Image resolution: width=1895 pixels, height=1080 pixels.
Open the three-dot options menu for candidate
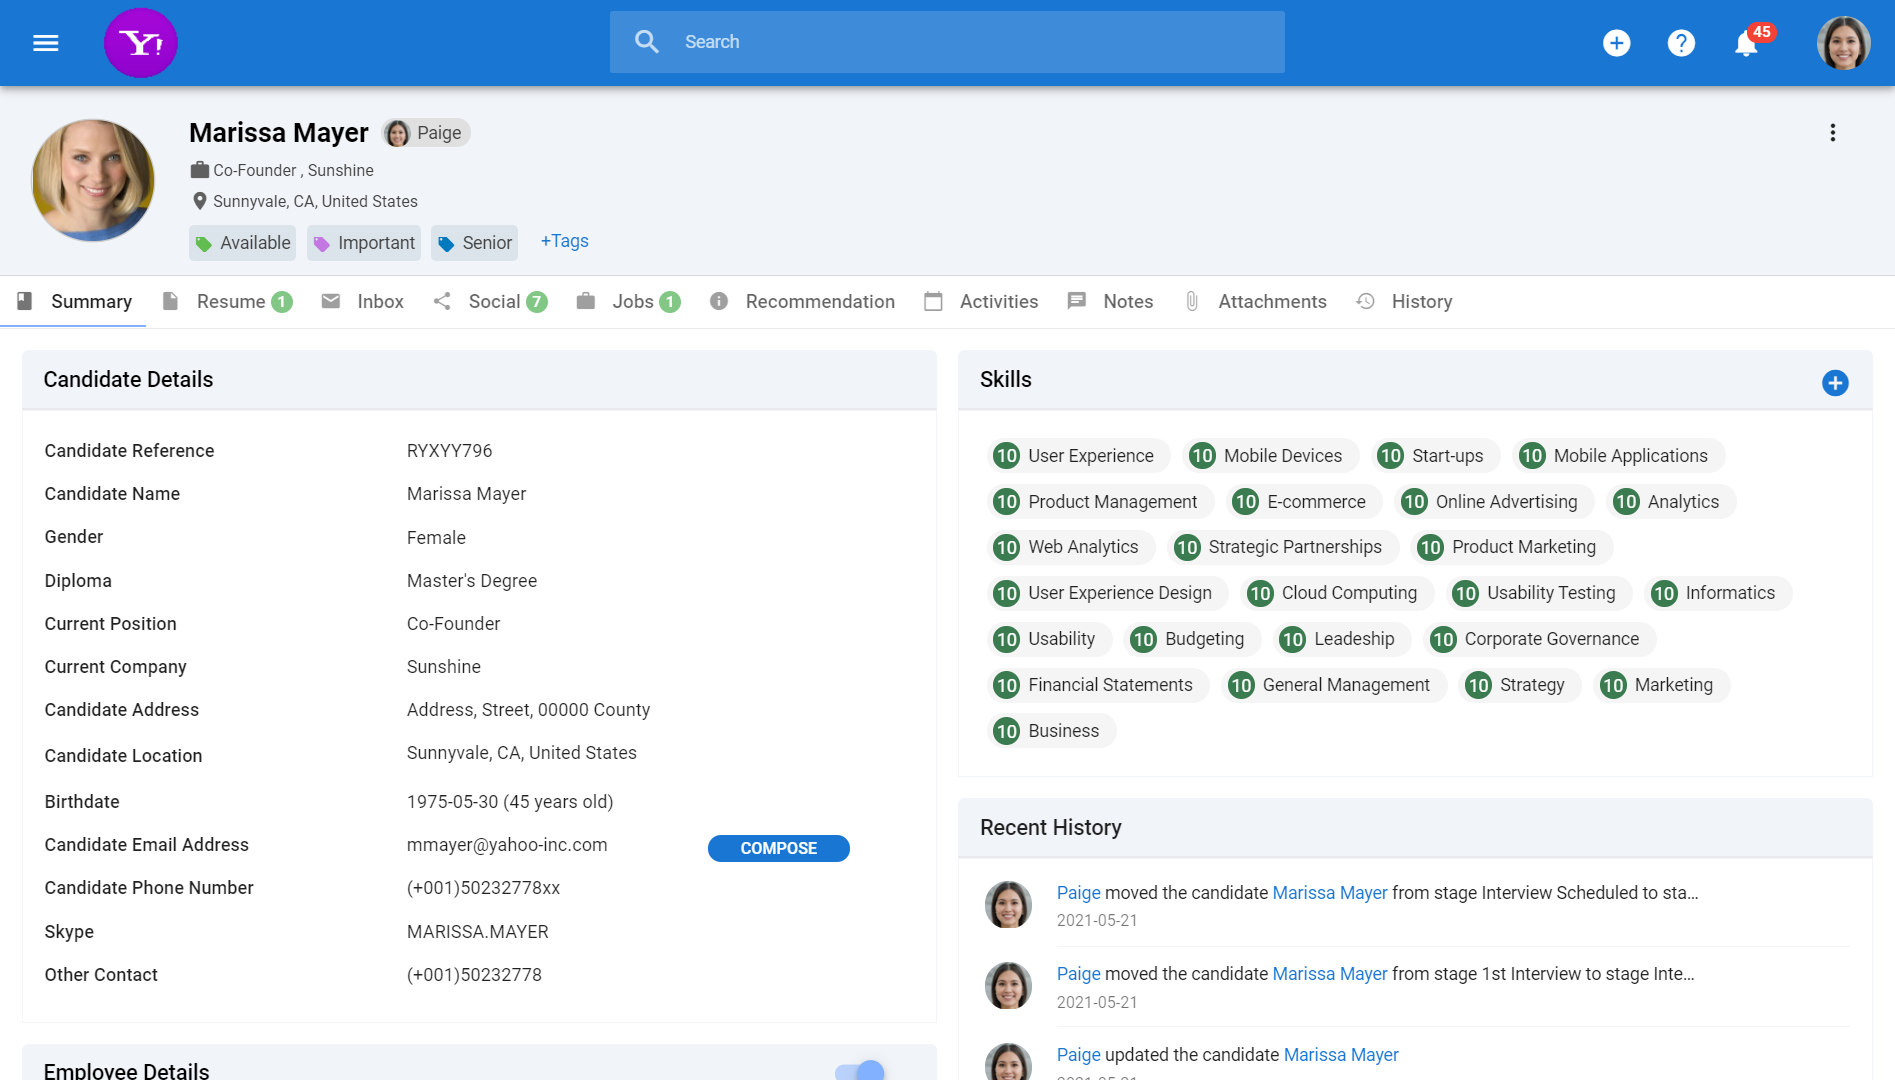point(1833,132)
